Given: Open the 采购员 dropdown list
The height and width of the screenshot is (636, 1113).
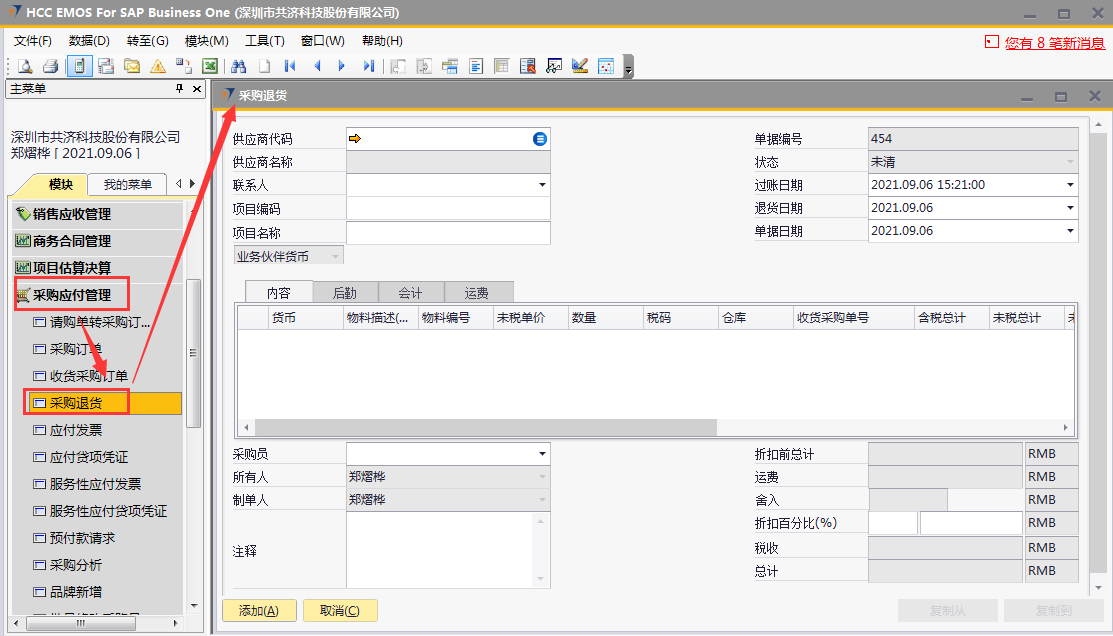Looking at the screenshot, I should tap(542, 454).
